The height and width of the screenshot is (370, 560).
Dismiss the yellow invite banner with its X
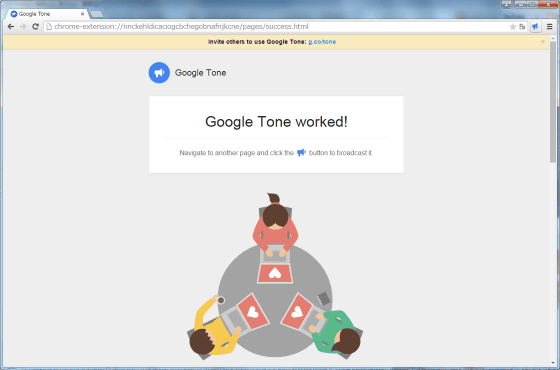pos(542,42)
